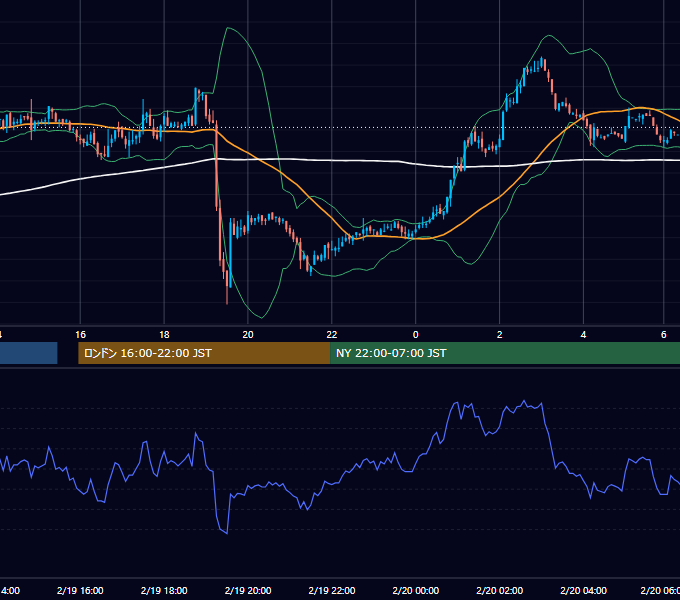
Task: Click the blue session bar before London
Action: coord(29,353)
